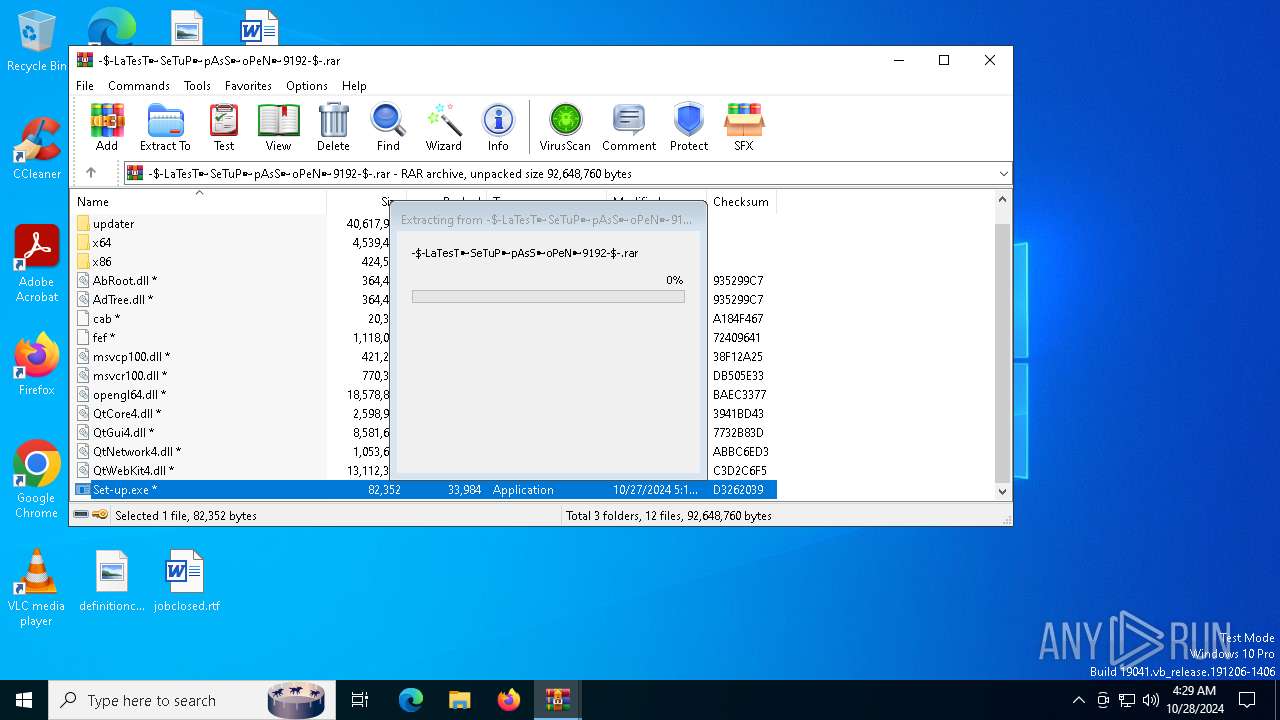Image resolution: width=1280 pixels, height=720 pixels.
Task: Select the AdTree.dll file
Action: pos(123,300)
